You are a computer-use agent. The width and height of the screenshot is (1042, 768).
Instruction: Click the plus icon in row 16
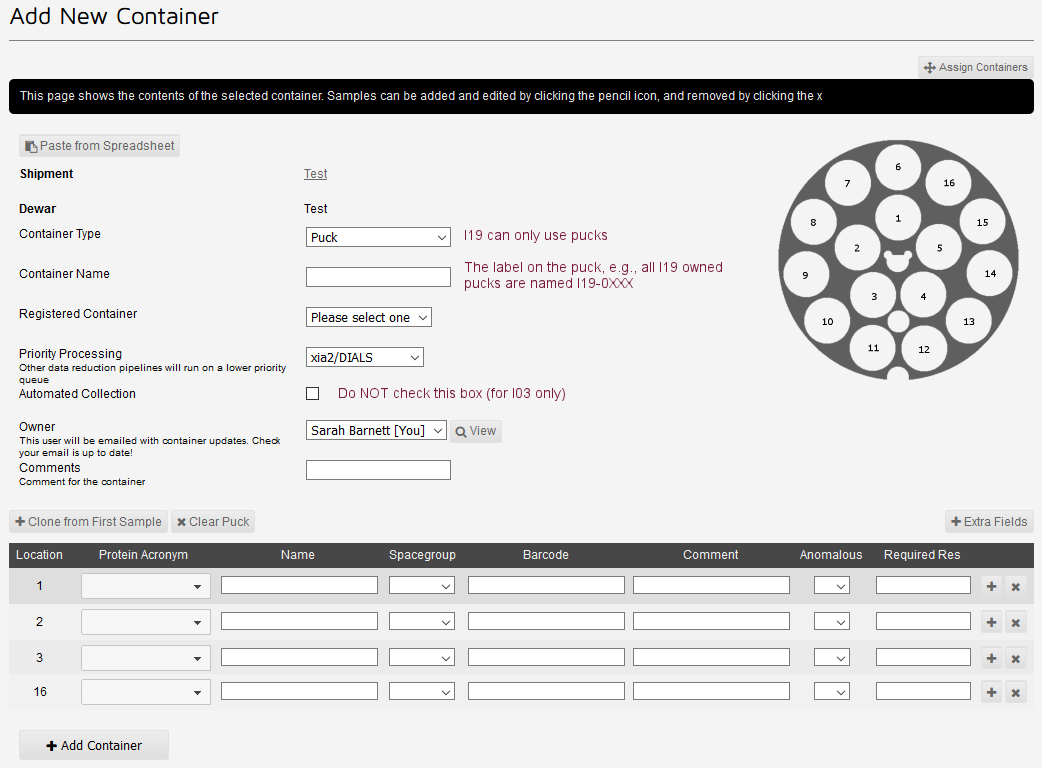point(991,692)
